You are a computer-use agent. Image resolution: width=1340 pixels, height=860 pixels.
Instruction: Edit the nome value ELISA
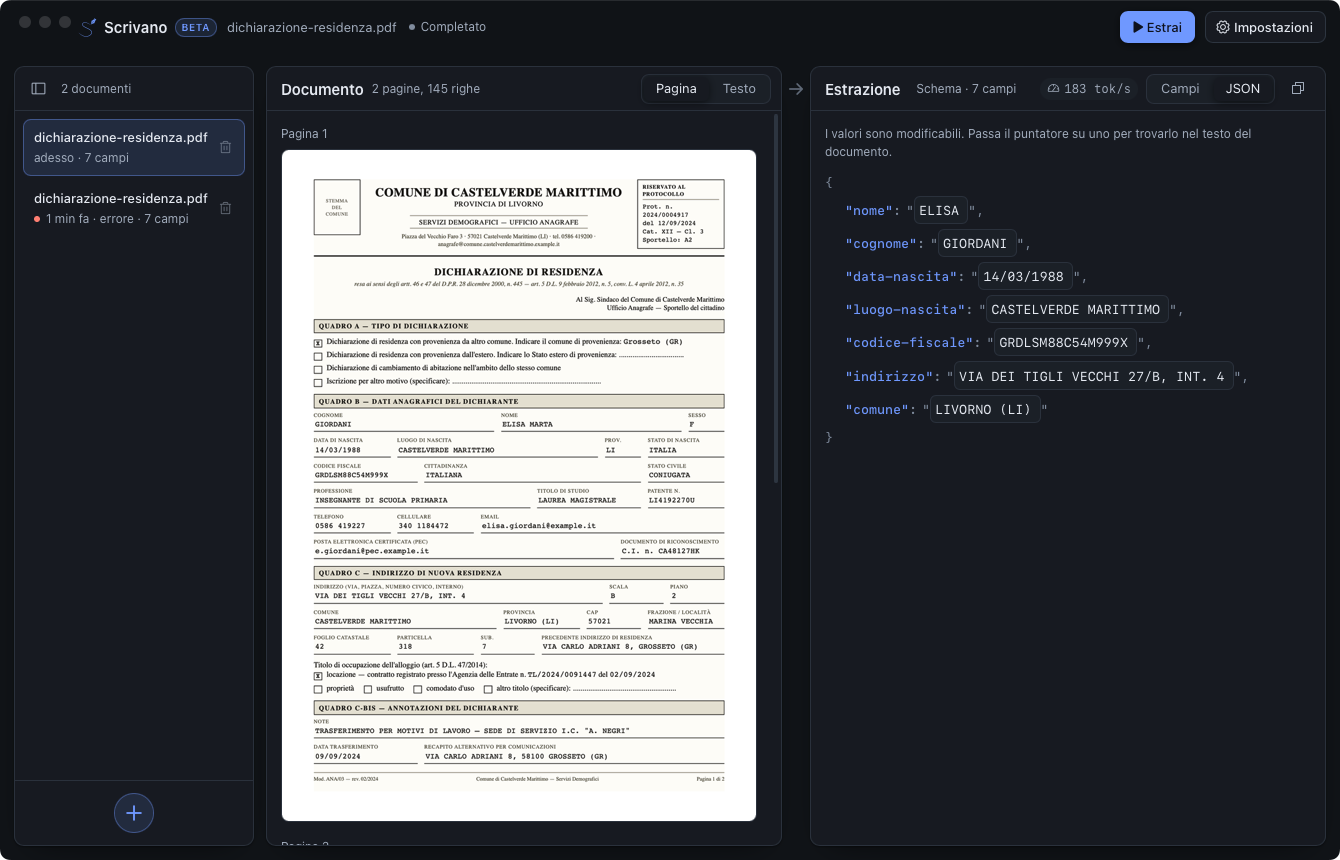click(x=938, y=211)
